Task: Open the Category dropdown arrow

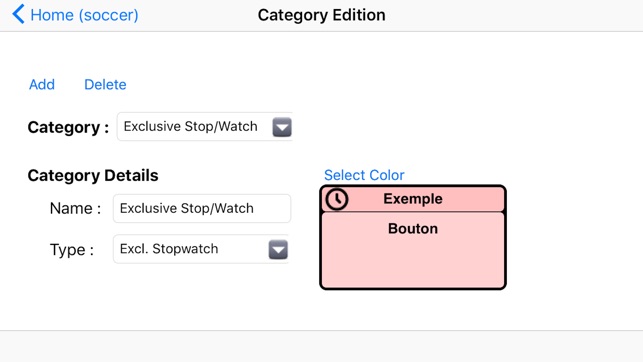Action: pos(282,127)
